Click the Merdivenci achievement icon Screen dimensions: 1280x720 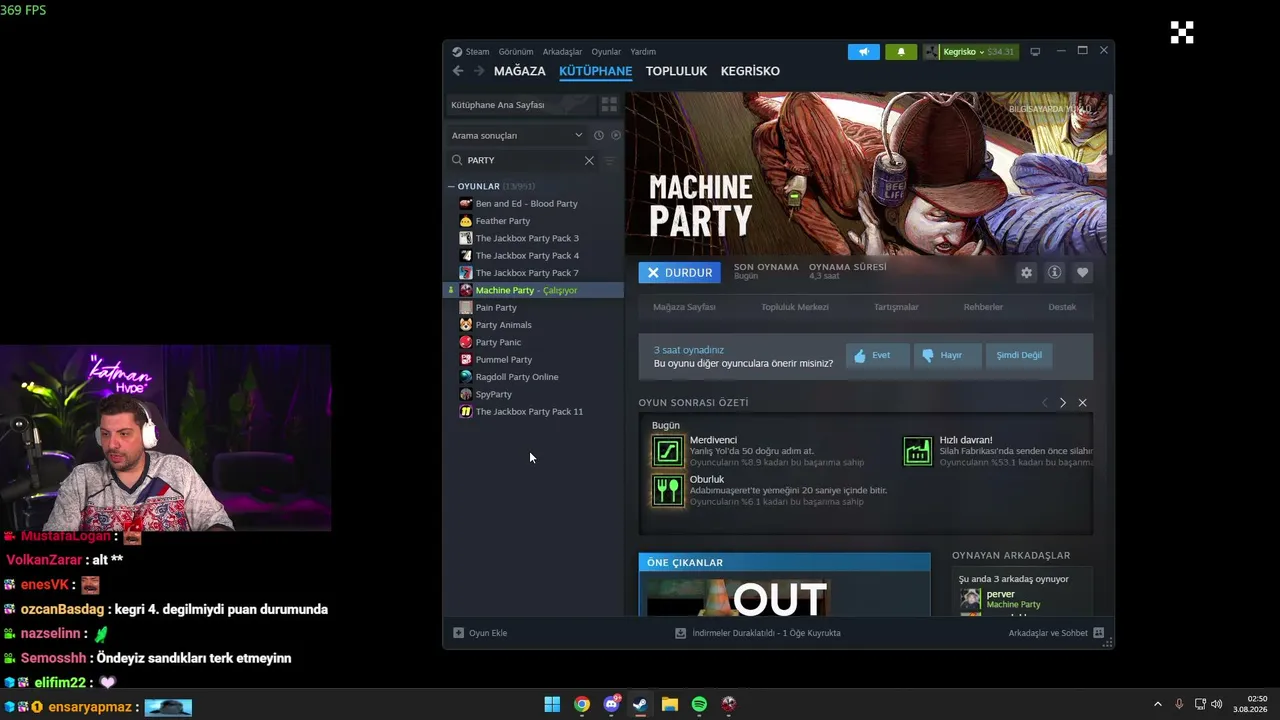click(668, 451)
